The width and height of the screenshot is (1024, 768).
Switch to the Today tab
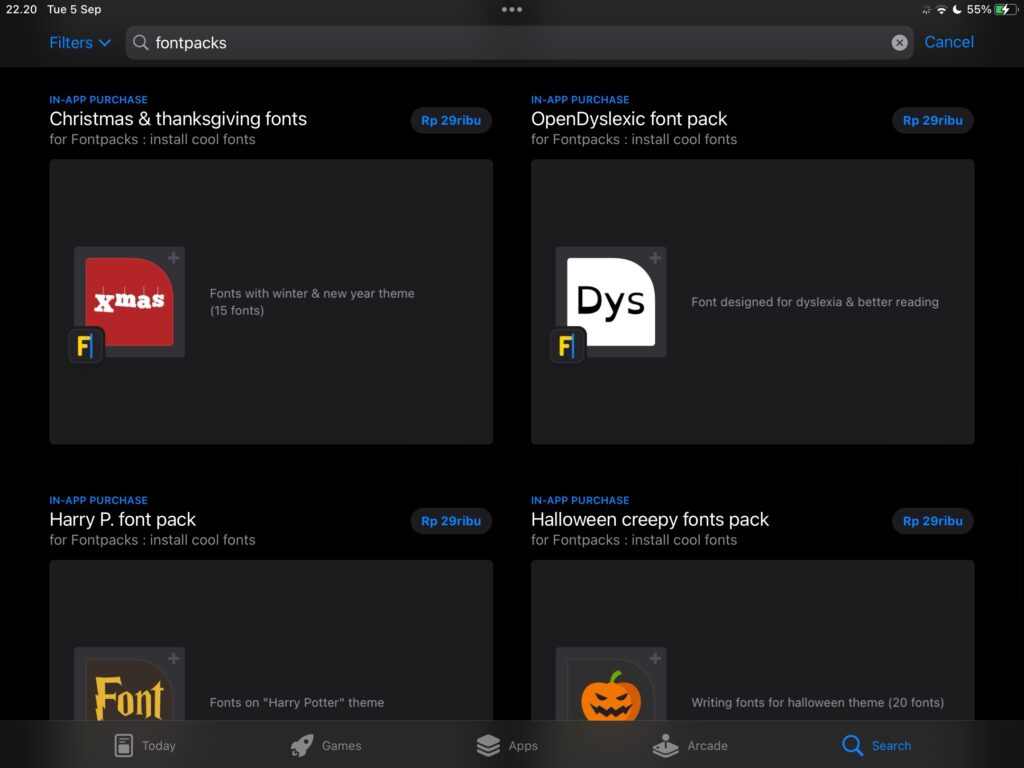point(145,745)
